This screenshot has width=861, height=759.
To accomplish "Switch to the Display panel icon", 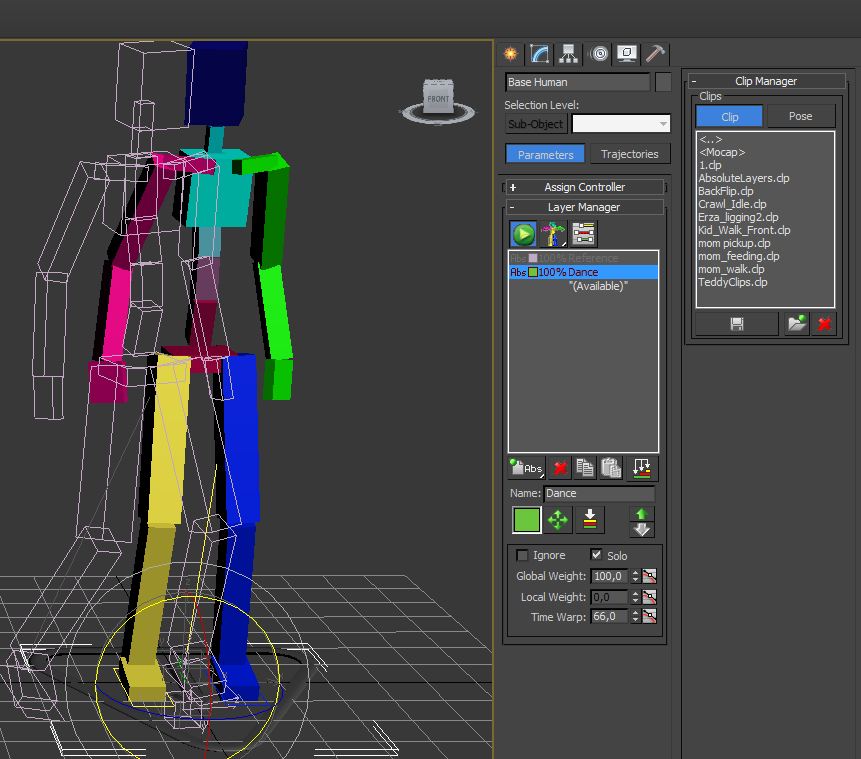I will (626, 54).
